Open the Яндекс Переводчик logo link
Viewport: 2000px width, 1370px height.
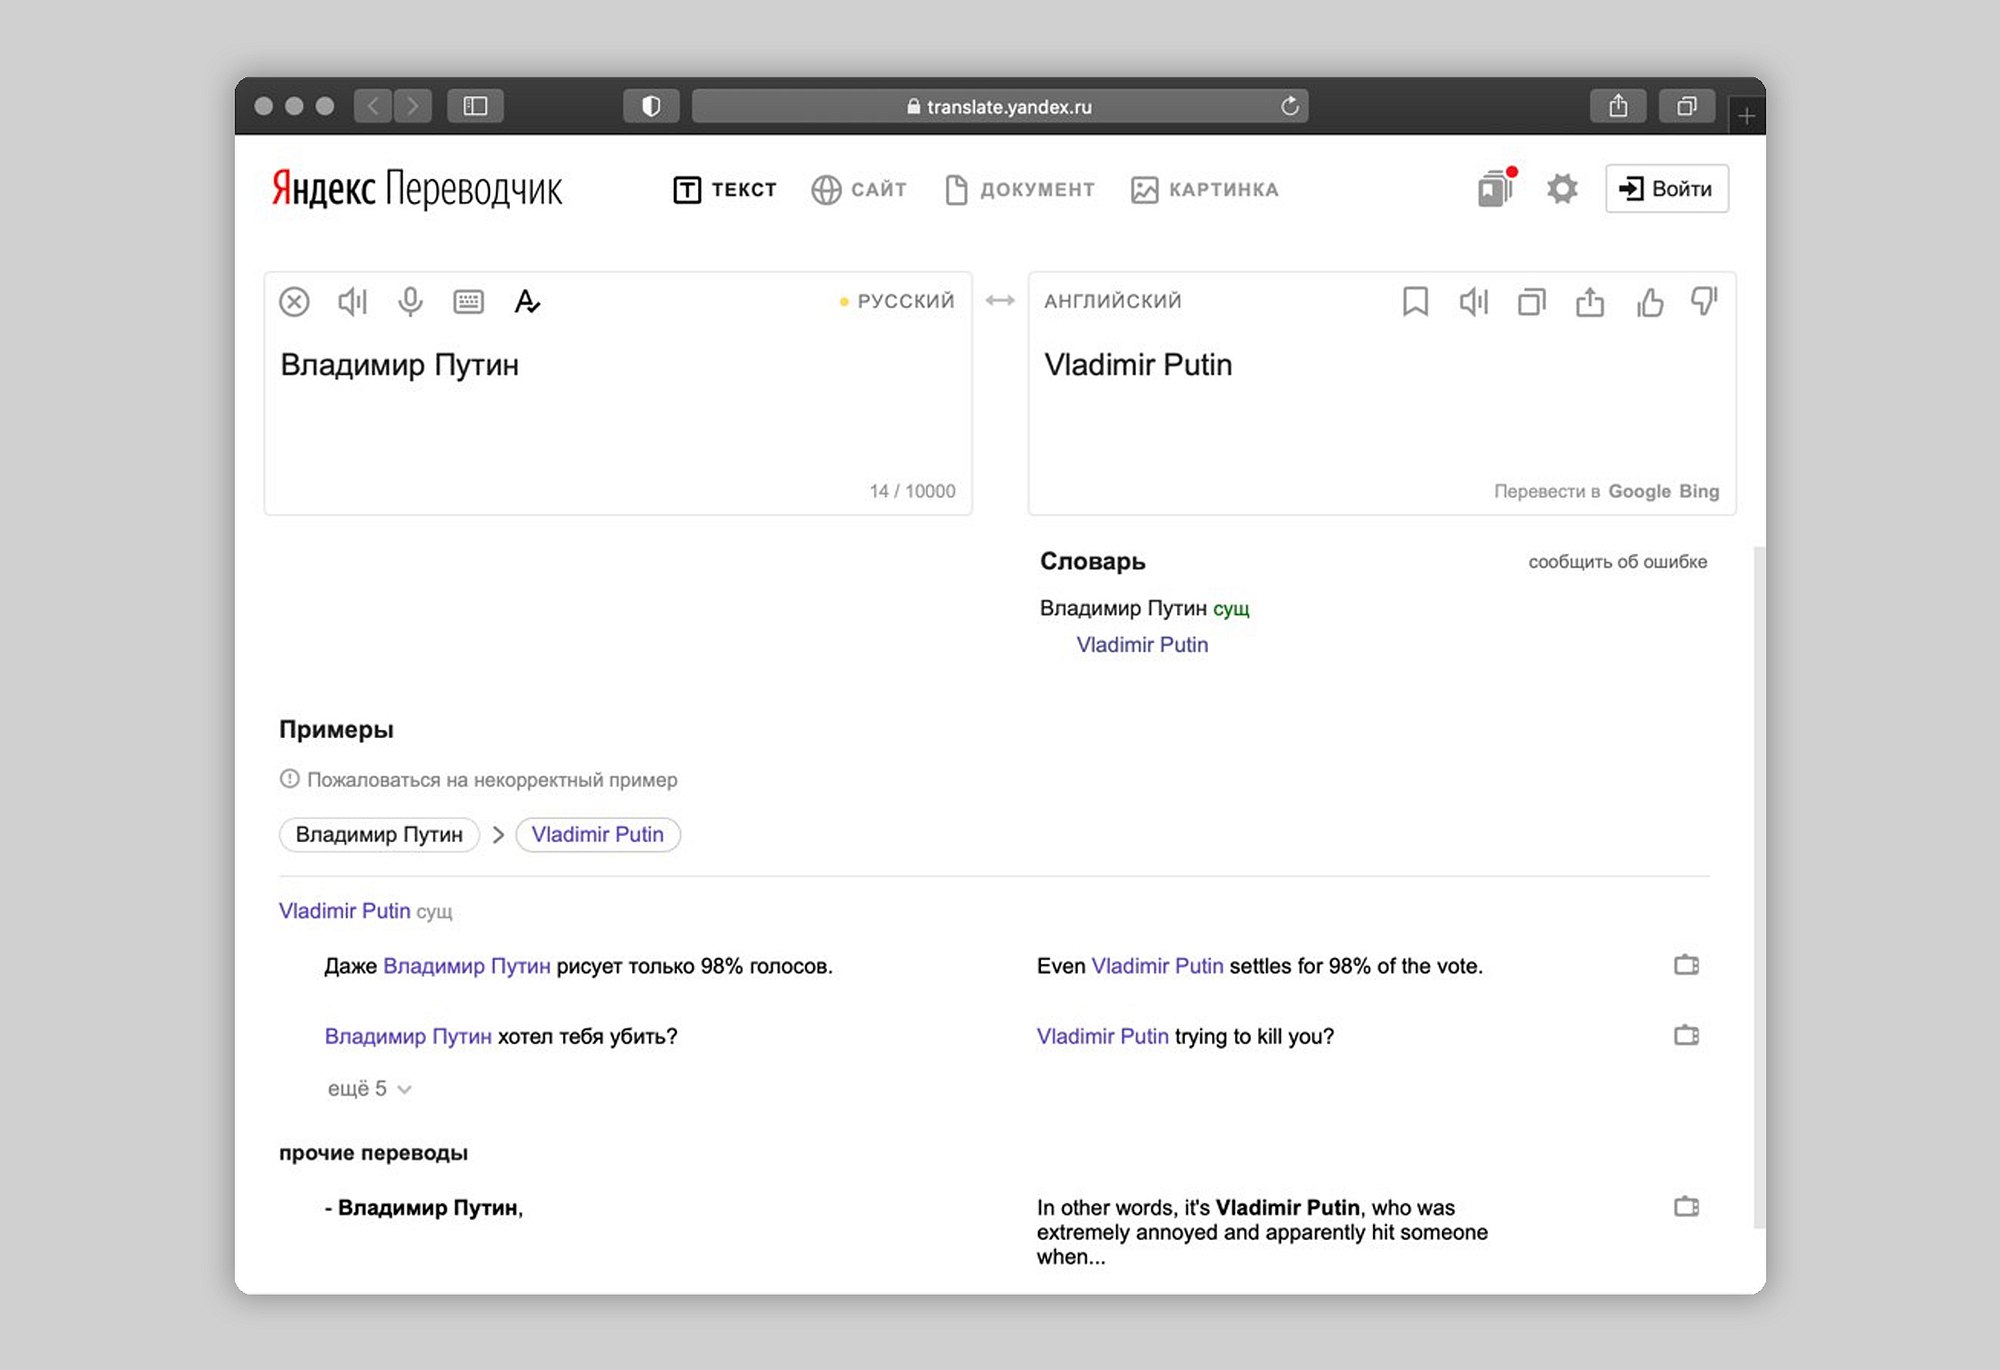coord(417,188)
